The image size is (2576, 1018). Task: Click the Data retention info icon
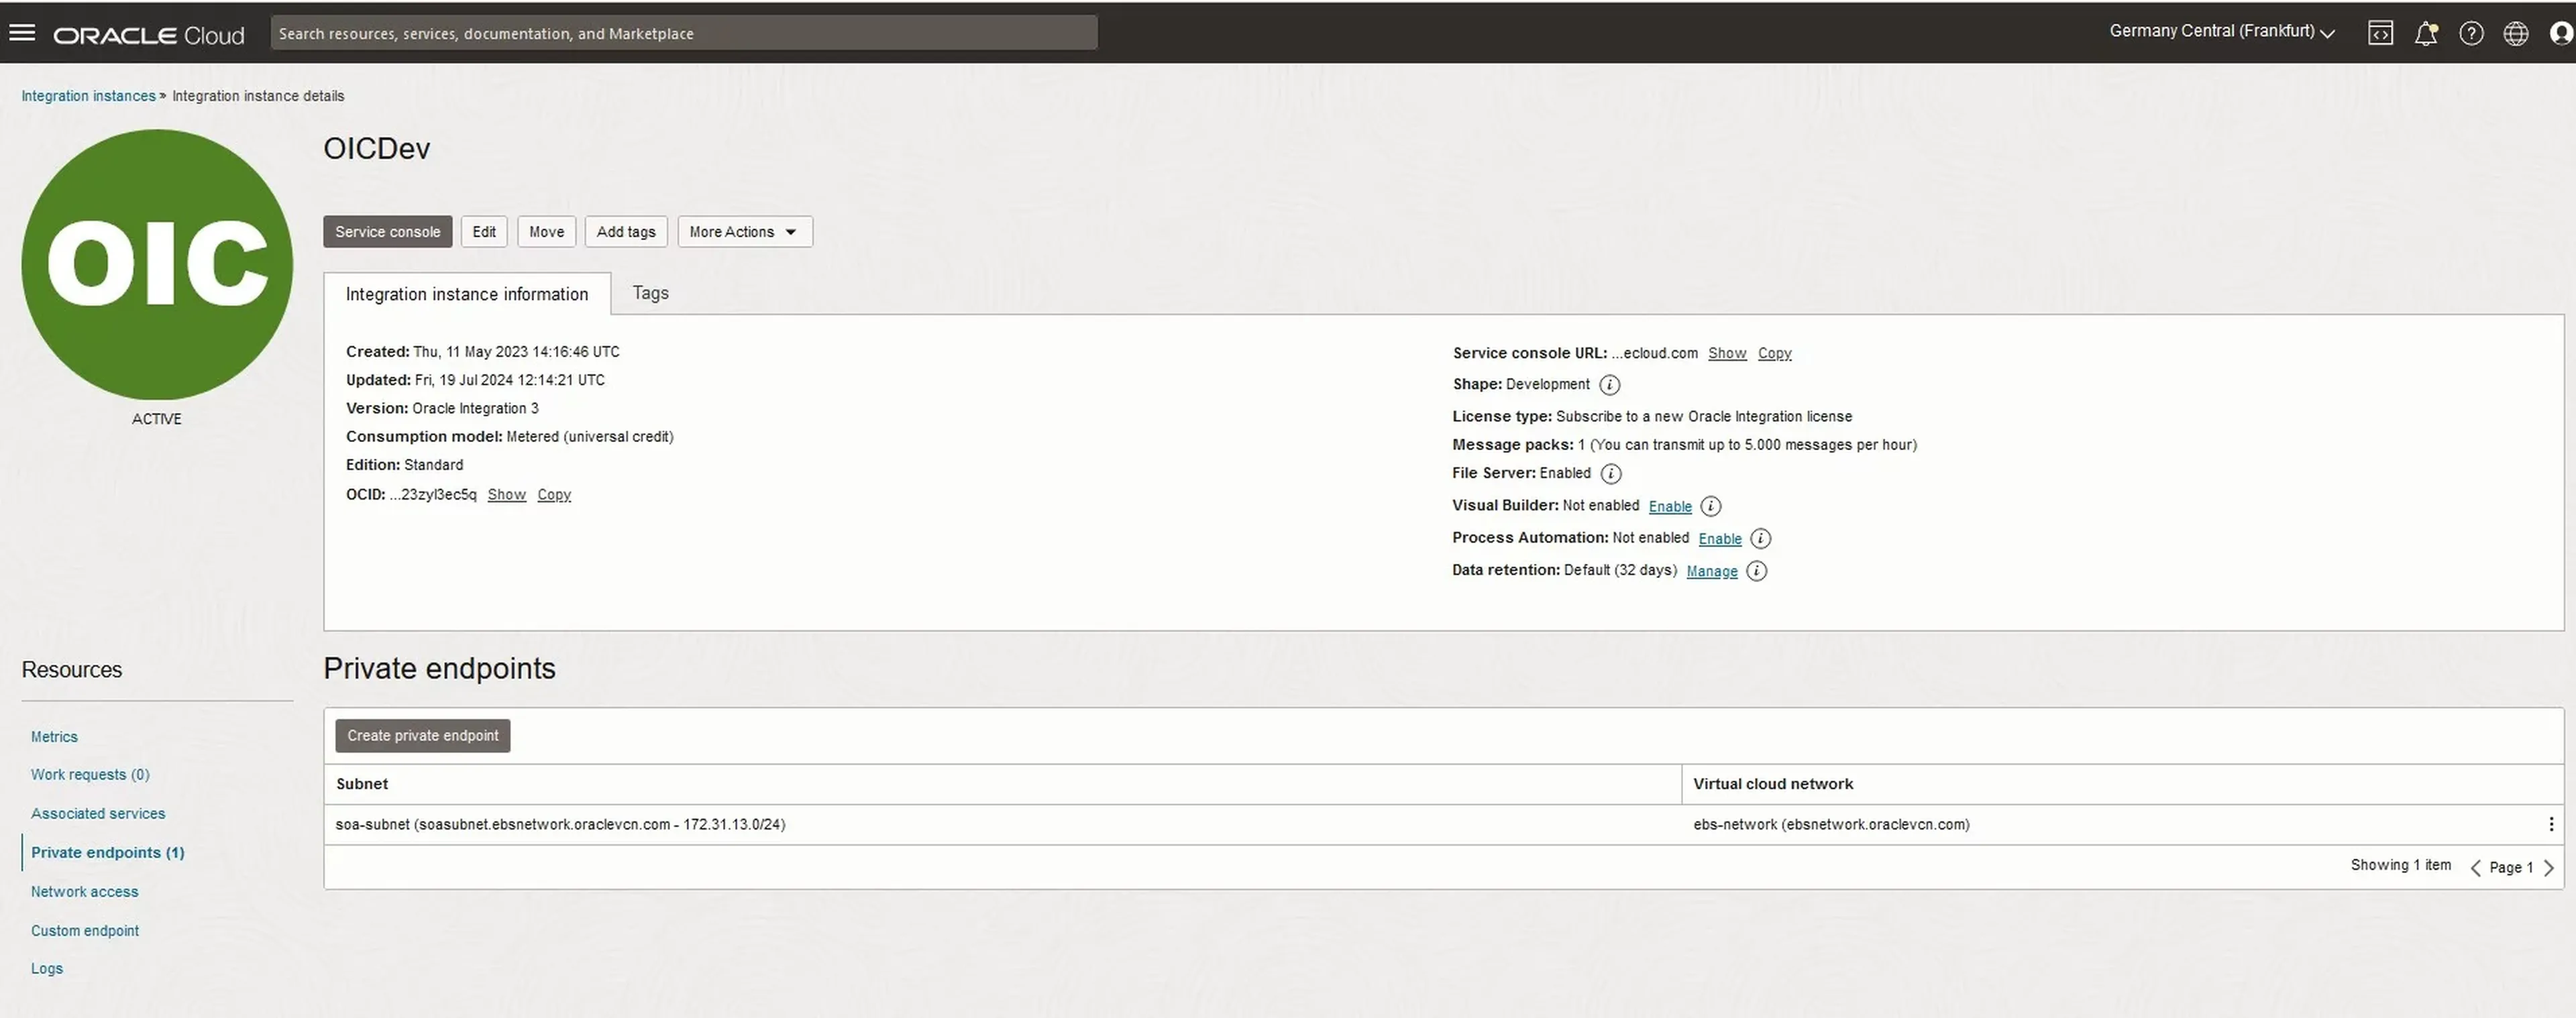click(x=1757, y=571)
